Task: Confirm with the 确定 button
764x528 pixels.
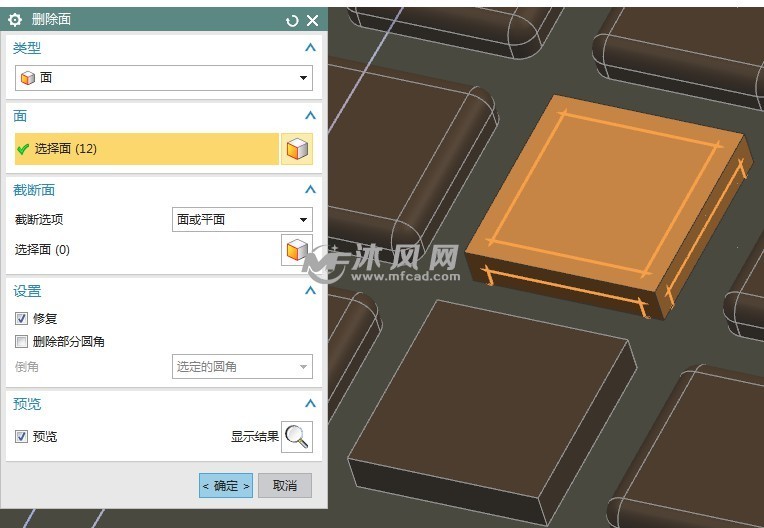Action: pos(226,486)
